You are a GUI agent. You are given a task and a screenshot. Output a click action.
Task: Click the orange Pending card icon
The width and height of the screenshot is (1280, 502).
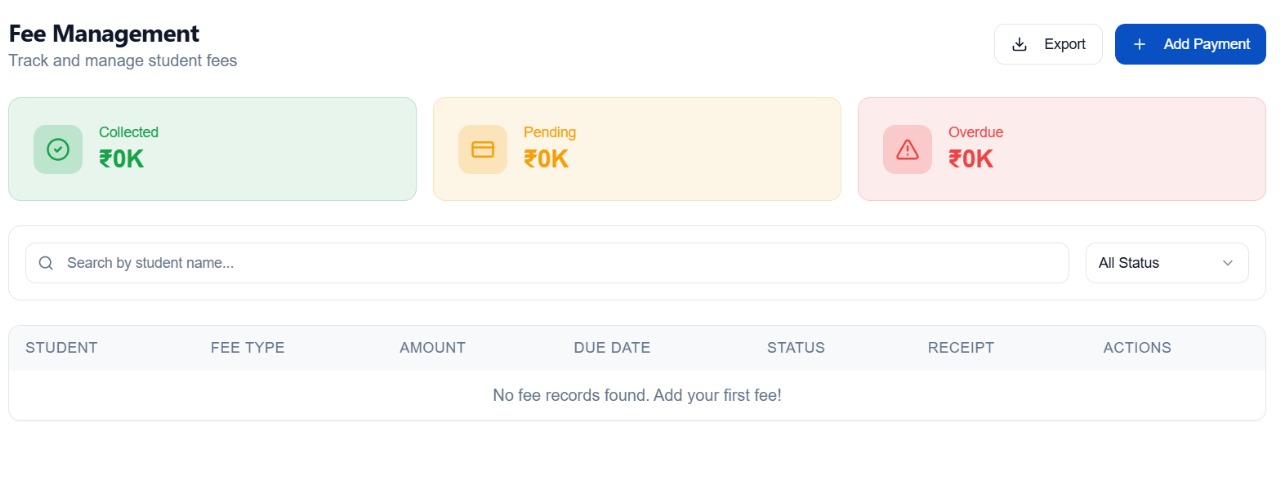click(x=483, y=149)
